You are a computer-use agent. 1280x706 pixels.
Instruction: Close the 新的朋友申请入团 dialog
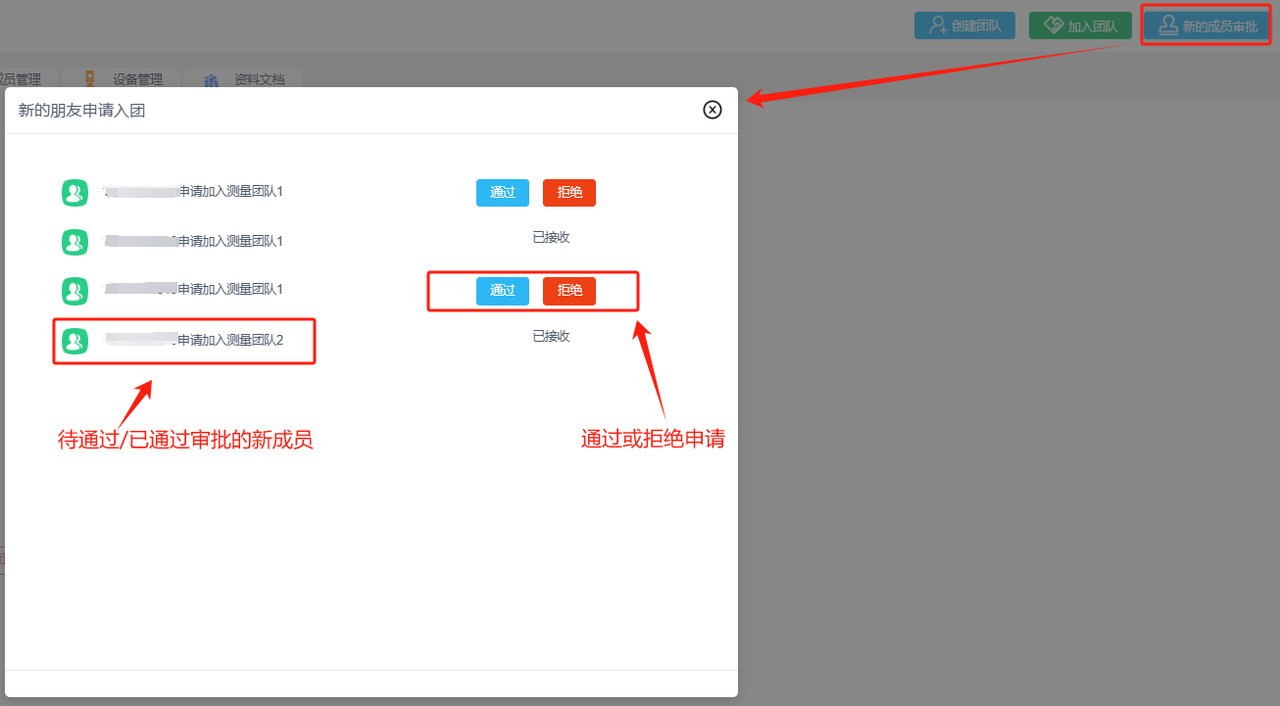tap(712, 110)
